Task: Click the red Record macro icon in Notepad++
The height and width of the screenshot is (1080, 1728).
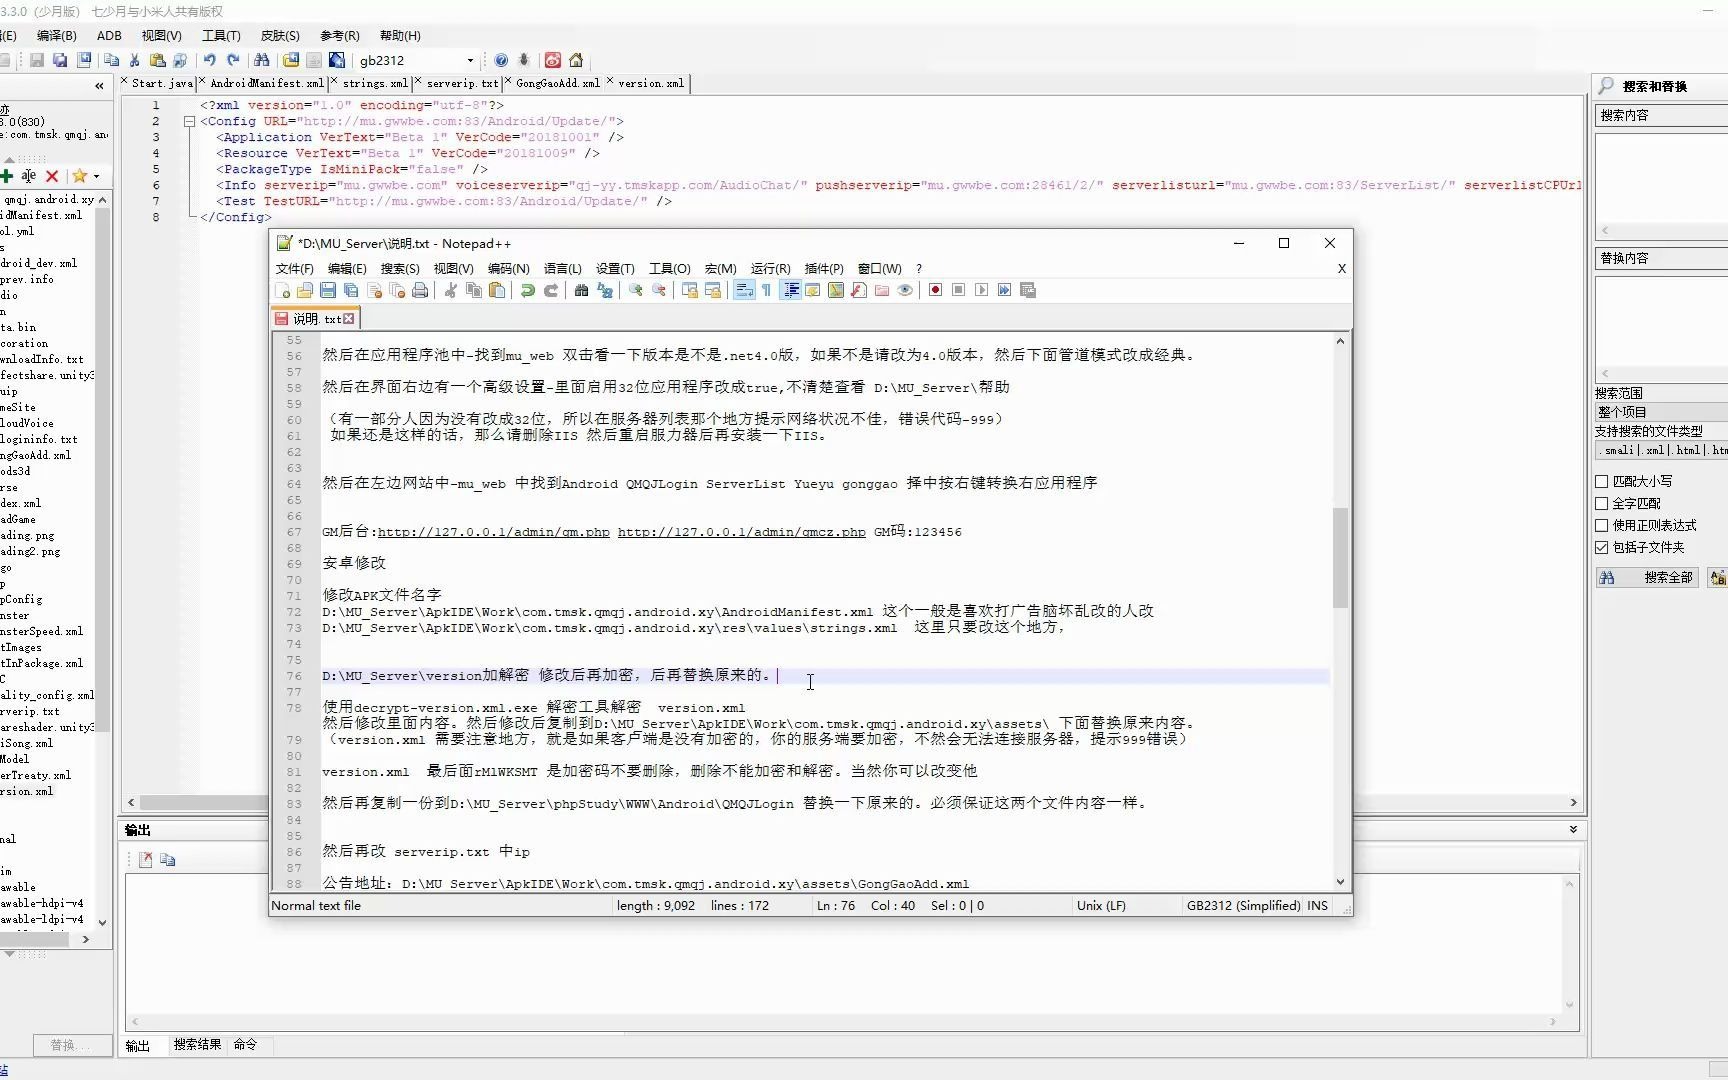Action: (x=936, y=291)
